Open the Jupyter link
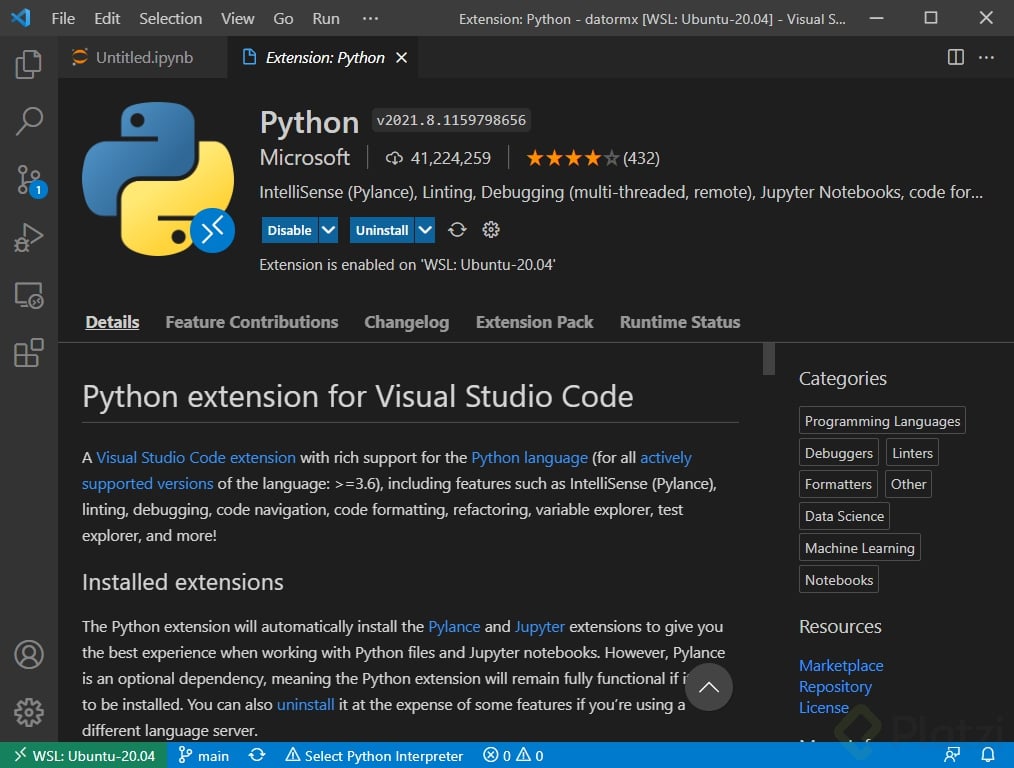 (539, 626)
